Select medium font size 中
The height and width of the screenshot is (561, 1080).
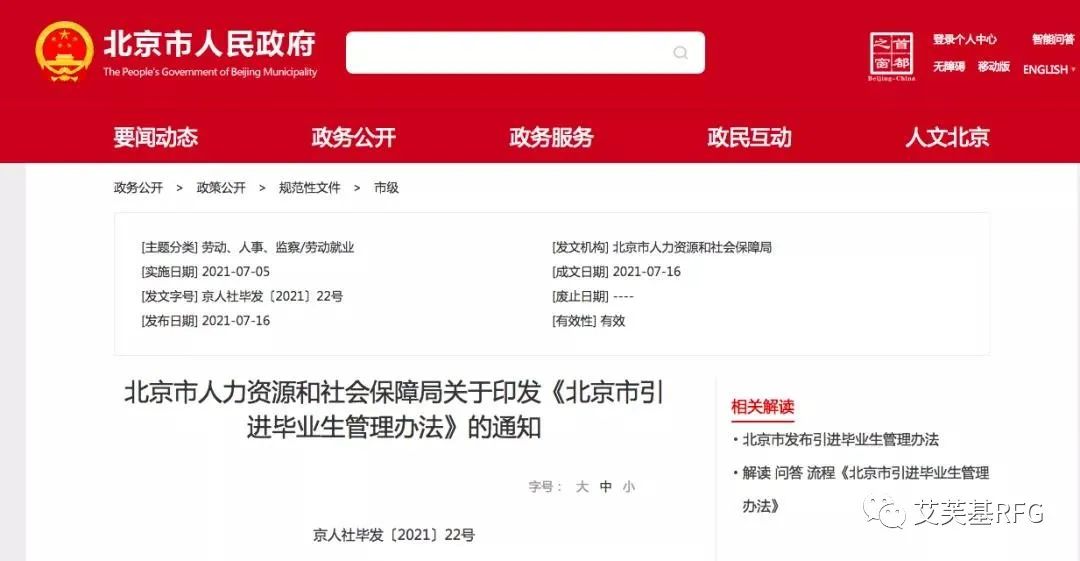tap(605, 487)
